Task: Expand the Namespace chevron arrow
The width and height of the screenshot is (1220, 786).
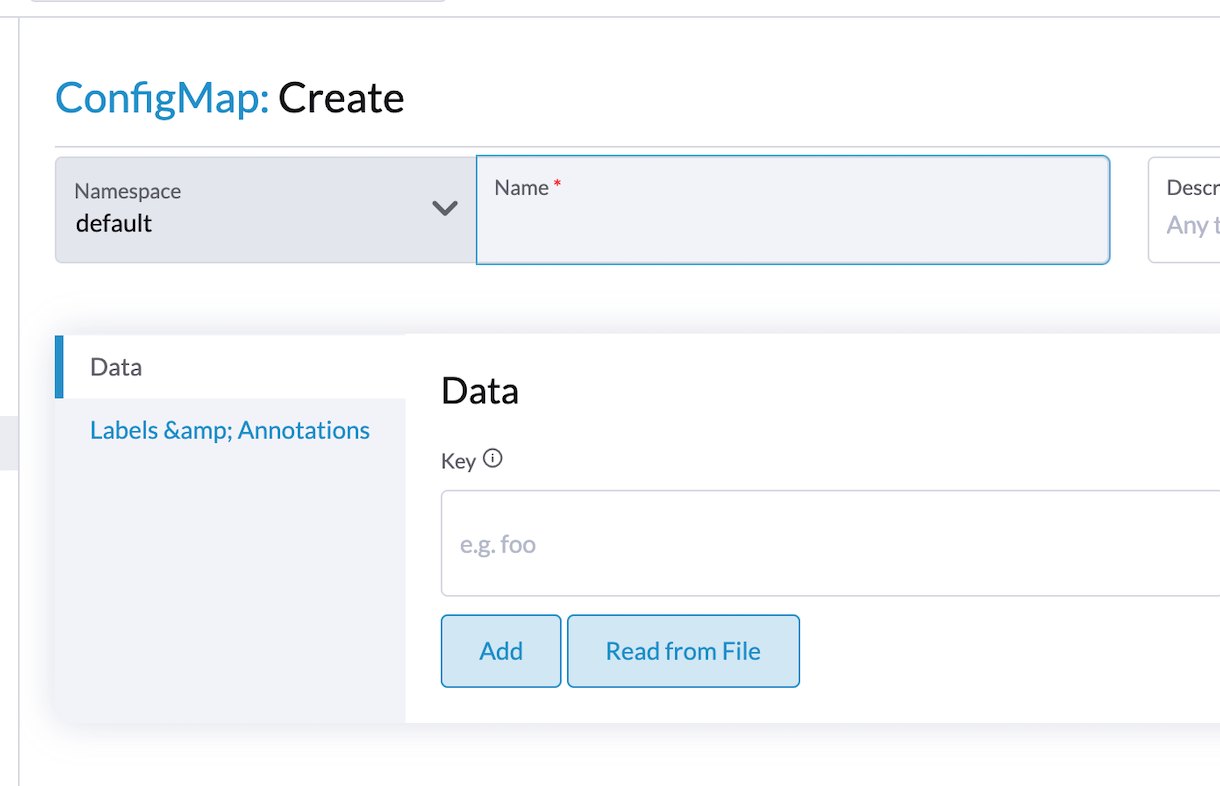Action: click(445, 208)
